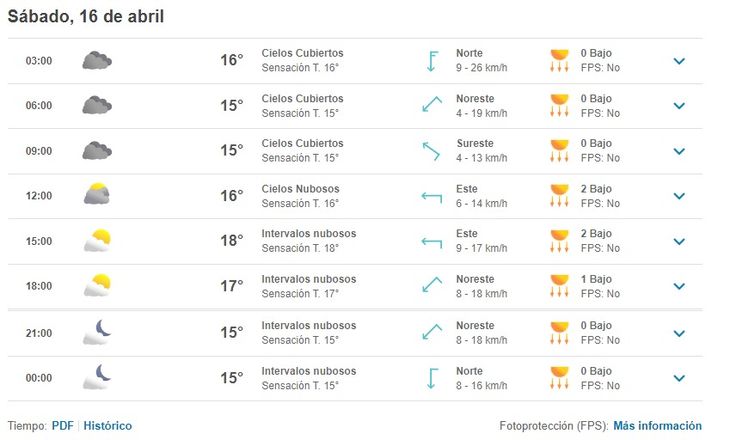The height and width of the screenshot is (440, 730).
Task: Click the UV index icon at 06:00
Action: tap(559, 106)
